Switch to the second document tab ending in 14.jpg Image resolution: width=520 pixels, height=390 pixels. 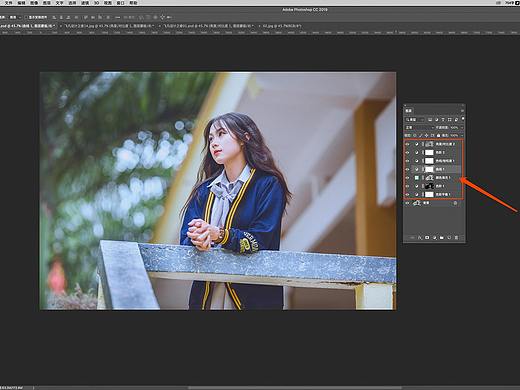109,26
